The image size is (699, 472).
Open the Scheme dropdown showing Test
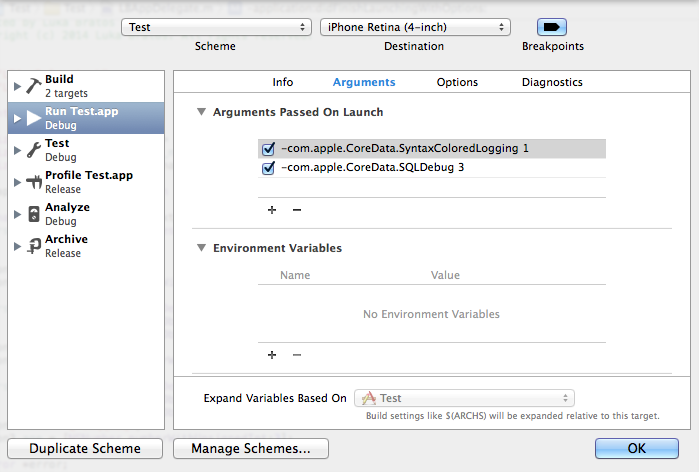coord(216,27)
